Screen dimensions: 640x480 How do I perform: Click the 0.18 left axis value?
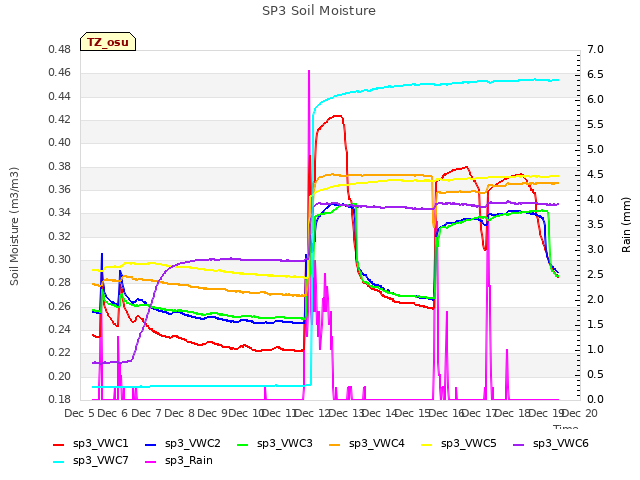tap(60, 399)
